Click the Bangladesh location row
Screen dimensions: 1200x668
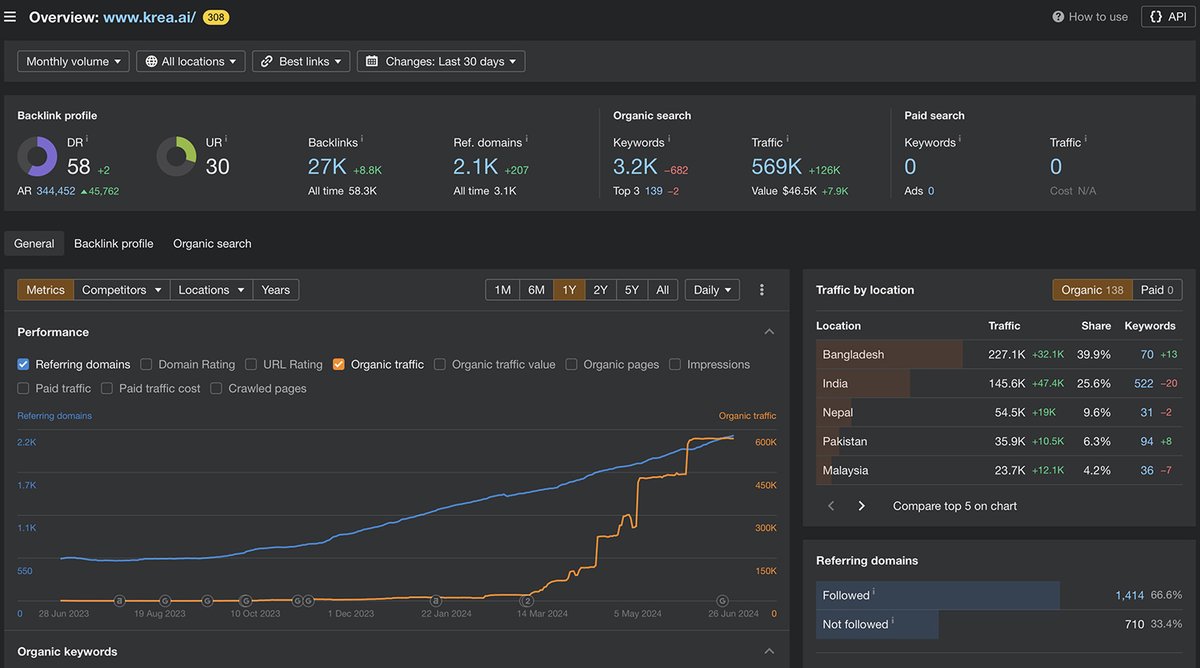pyautogui.click(x=999, y=355)
